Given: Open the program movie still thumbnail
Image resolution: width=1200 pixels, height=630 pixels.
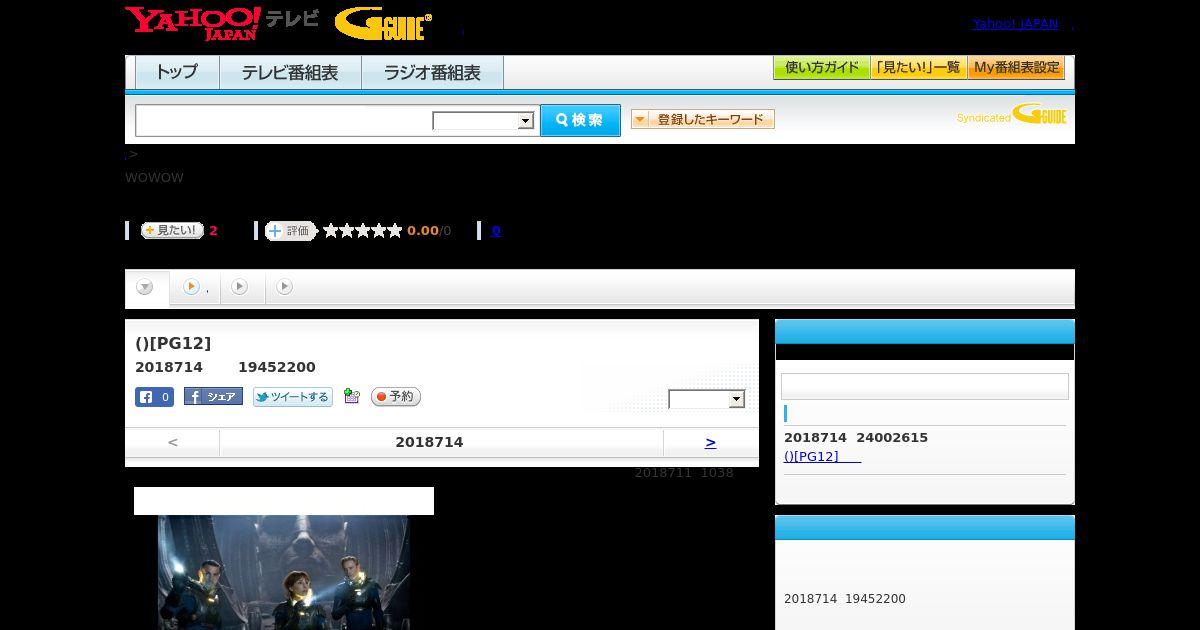Looking at the screenshot, I should pyautogui.click(x=284, y=572).
